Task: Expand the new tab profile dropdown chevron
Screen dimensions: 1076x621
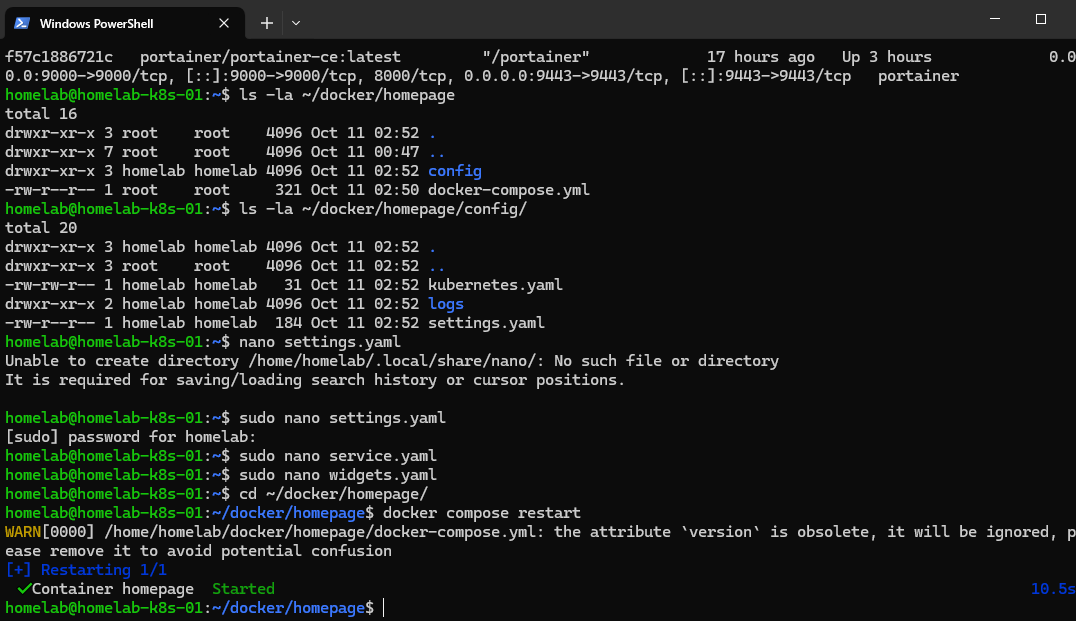Action: (x=296, y=23)
